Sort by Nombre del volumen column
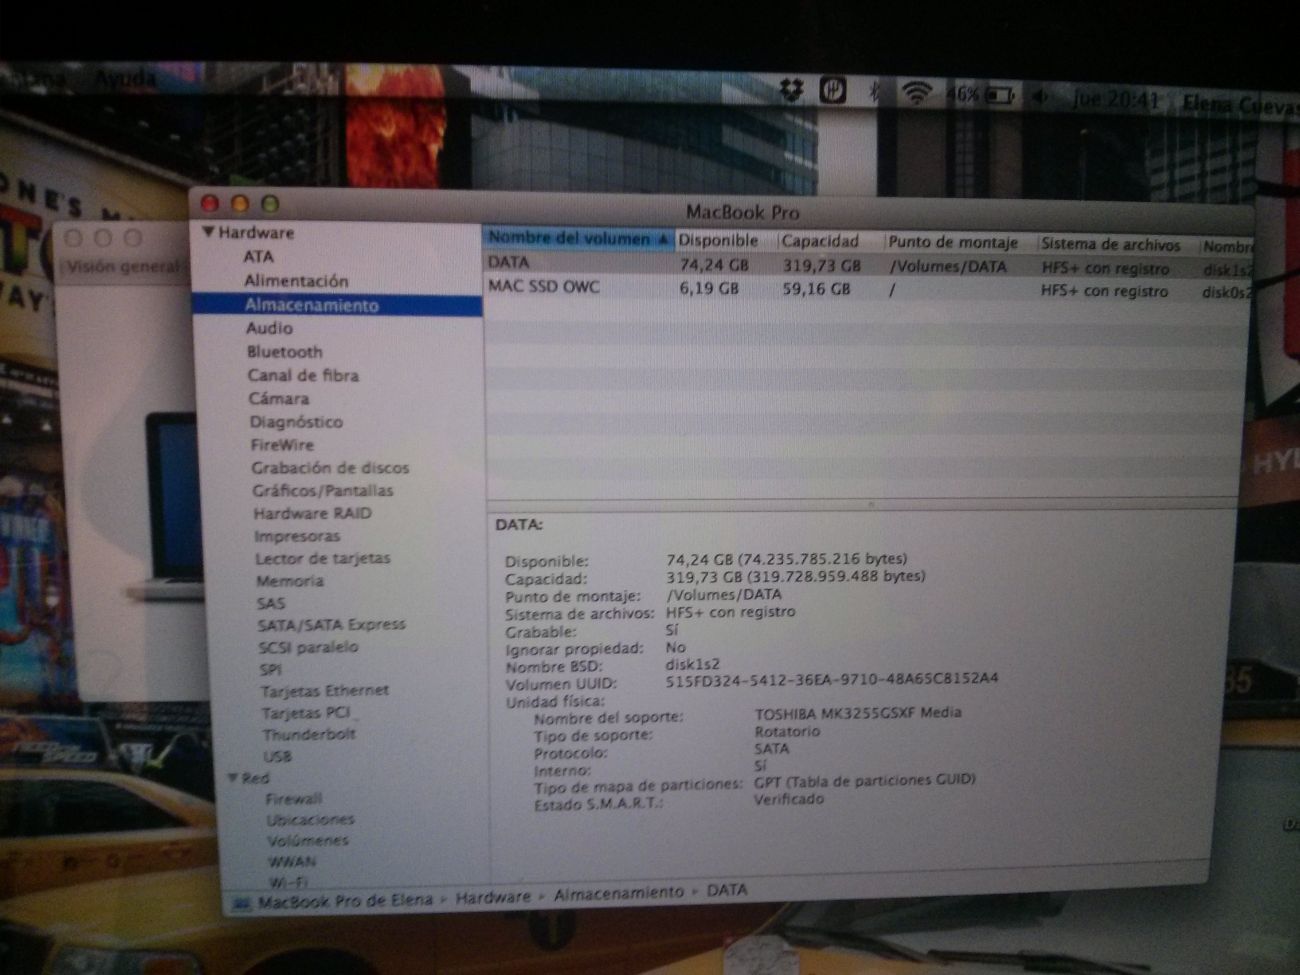 578,239
